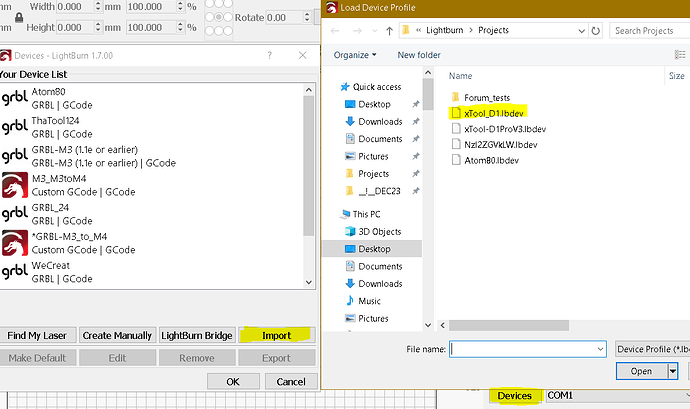
Task: Click the Create Manually button
Action: (117, 335)
